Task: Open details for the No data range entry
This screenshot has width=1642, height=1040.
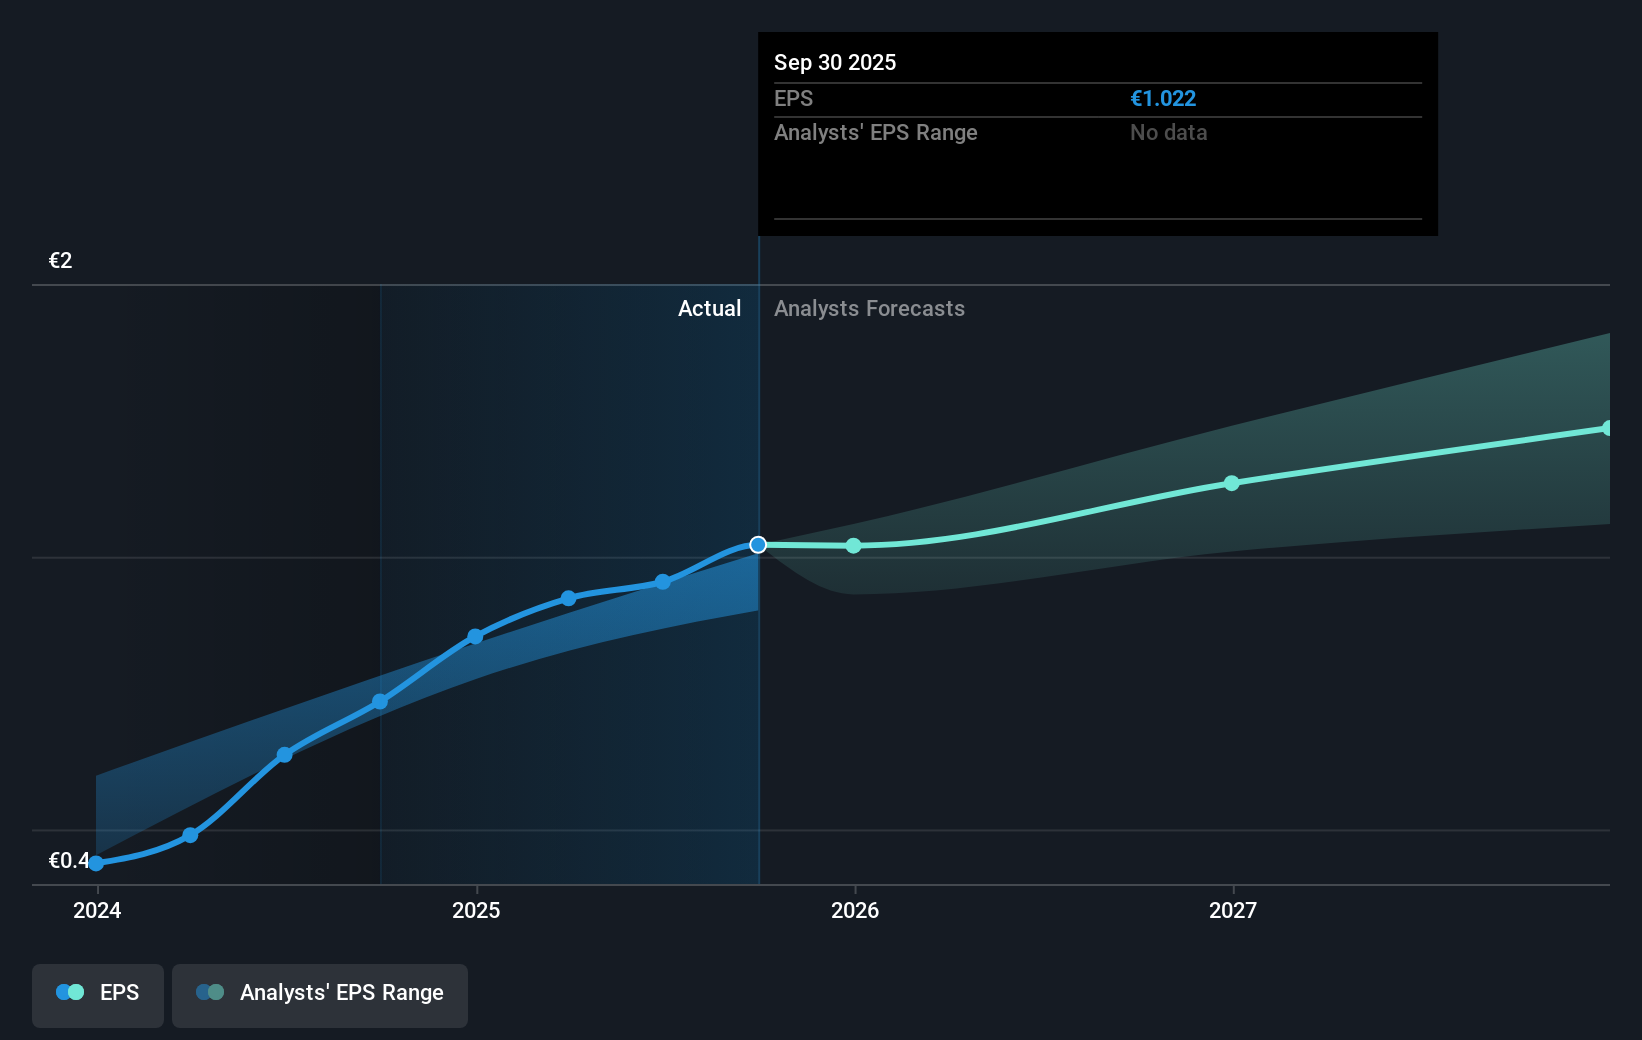Action: click(x=1167, y=132)
